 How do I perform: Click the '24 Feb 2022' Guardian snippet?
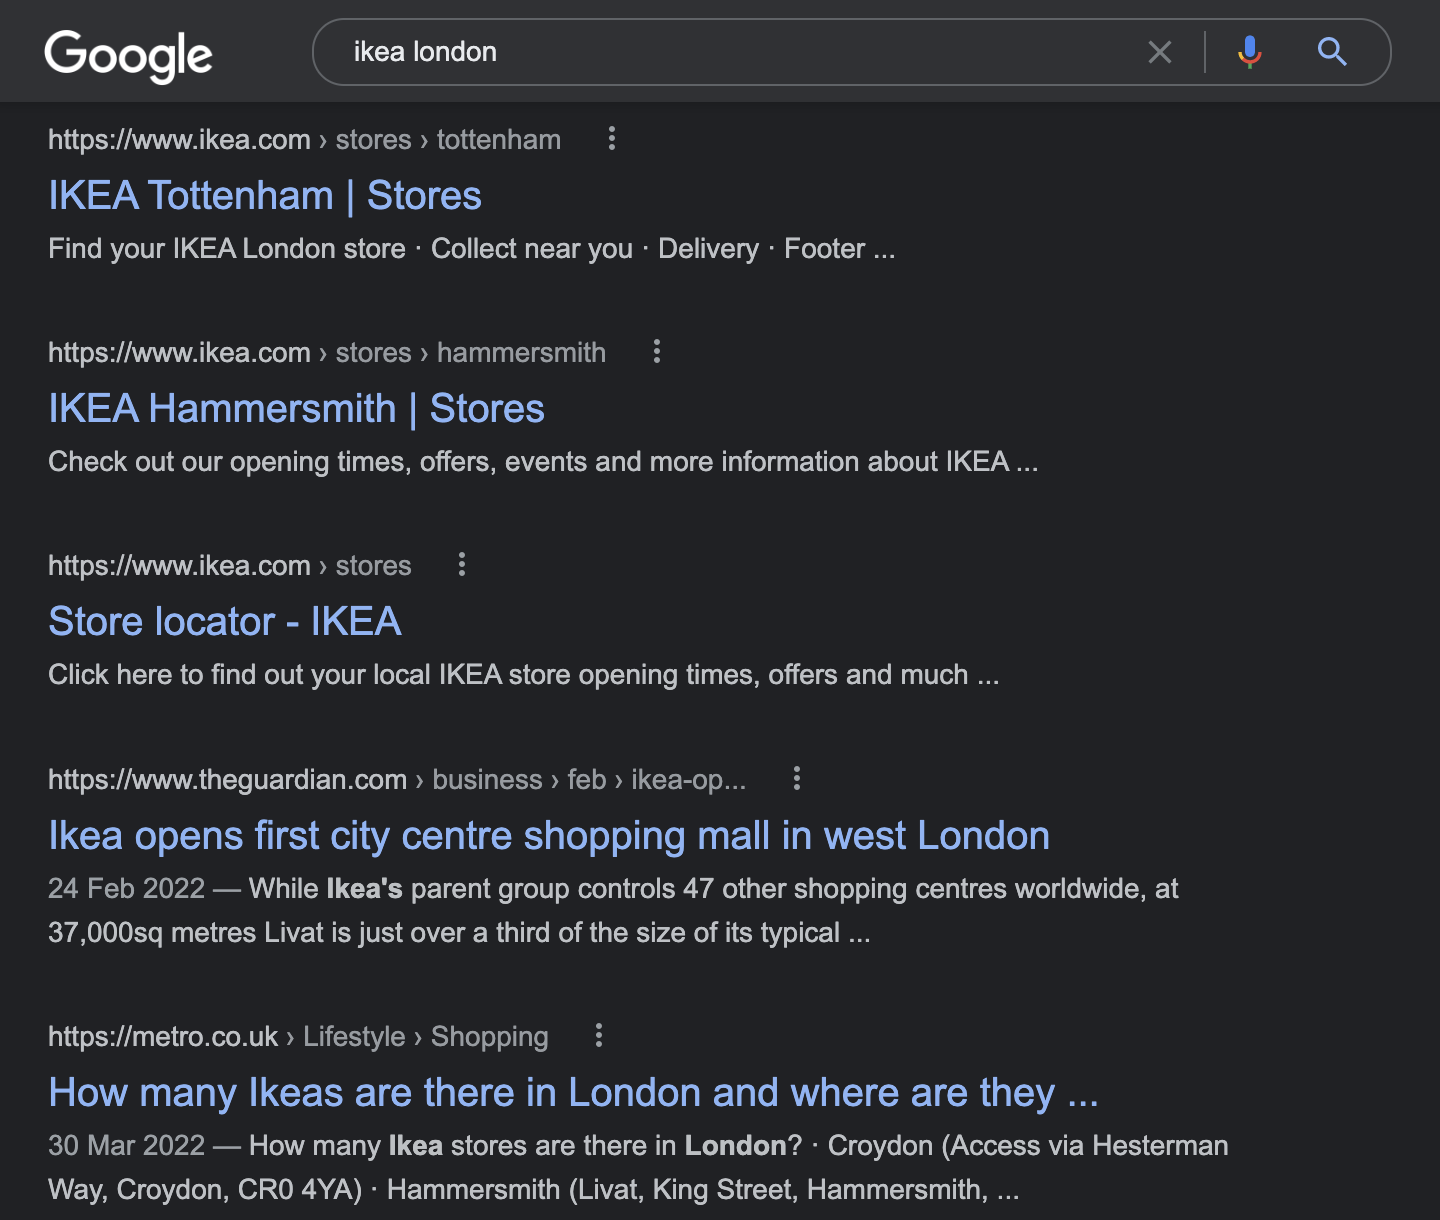click(613, 911)
